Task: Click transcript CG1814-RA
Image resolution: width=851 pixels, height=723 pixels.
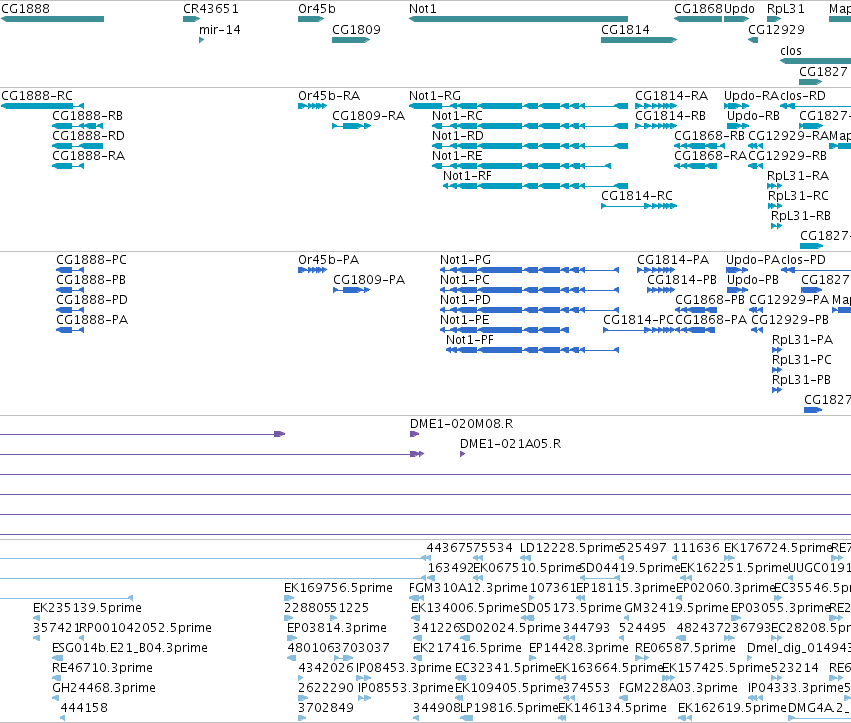Action: [x=656, y=106]
